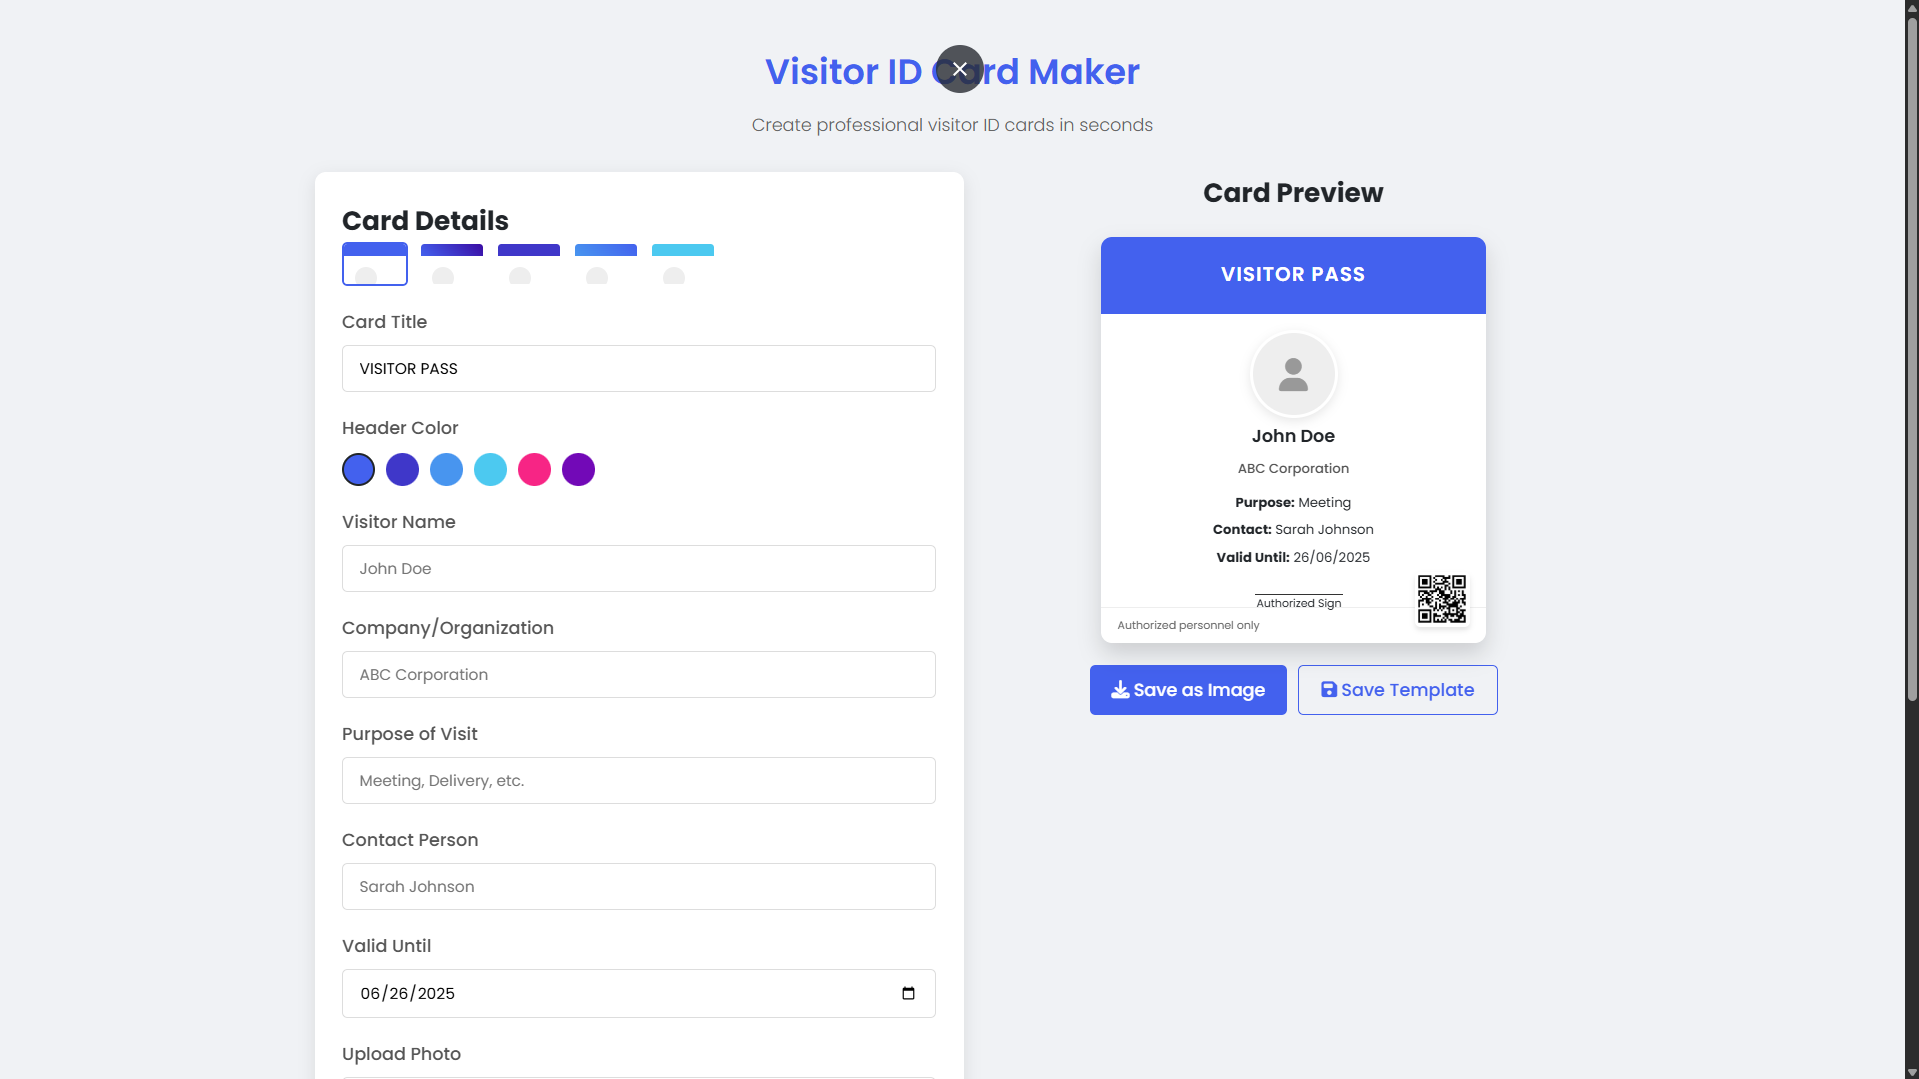The width and height of the screenshot is (1919, 1079).
Task: Click 'Contact: Sarah Johnson' on preview
Action: point(1293,529)
